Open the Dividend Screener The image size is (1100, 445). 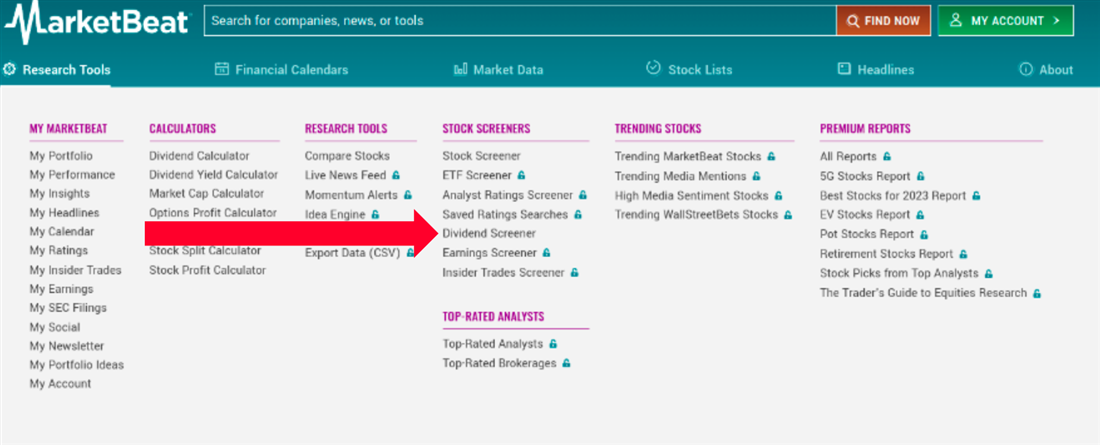pos(489,233)
